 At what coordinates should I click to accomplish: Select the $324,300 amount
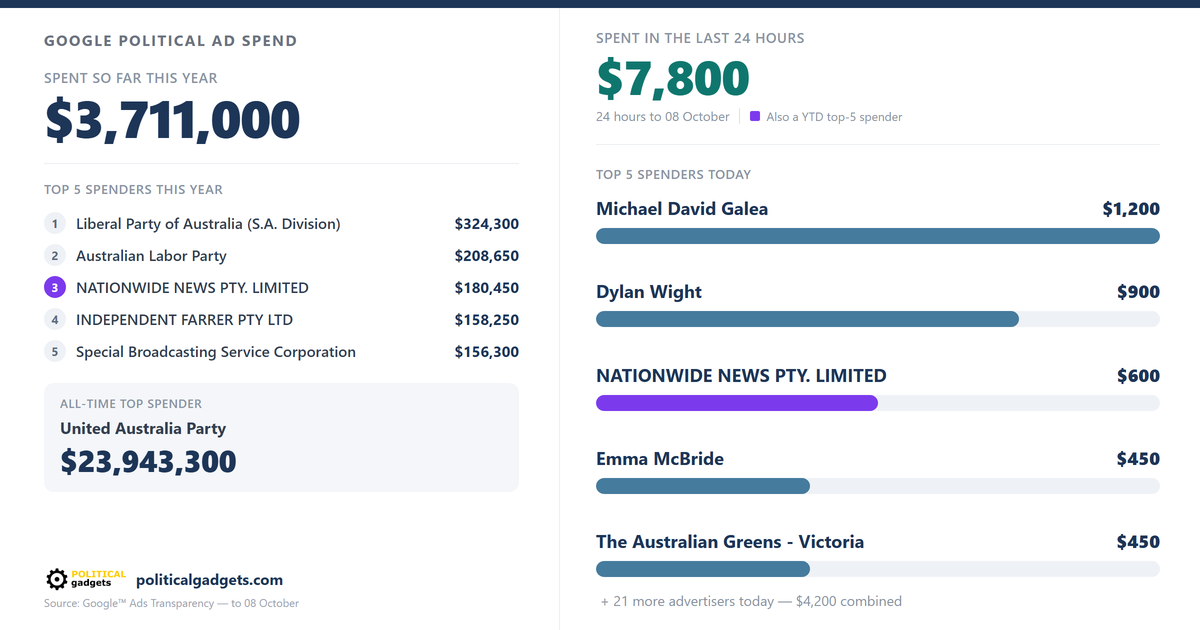[x=487, y=224]
